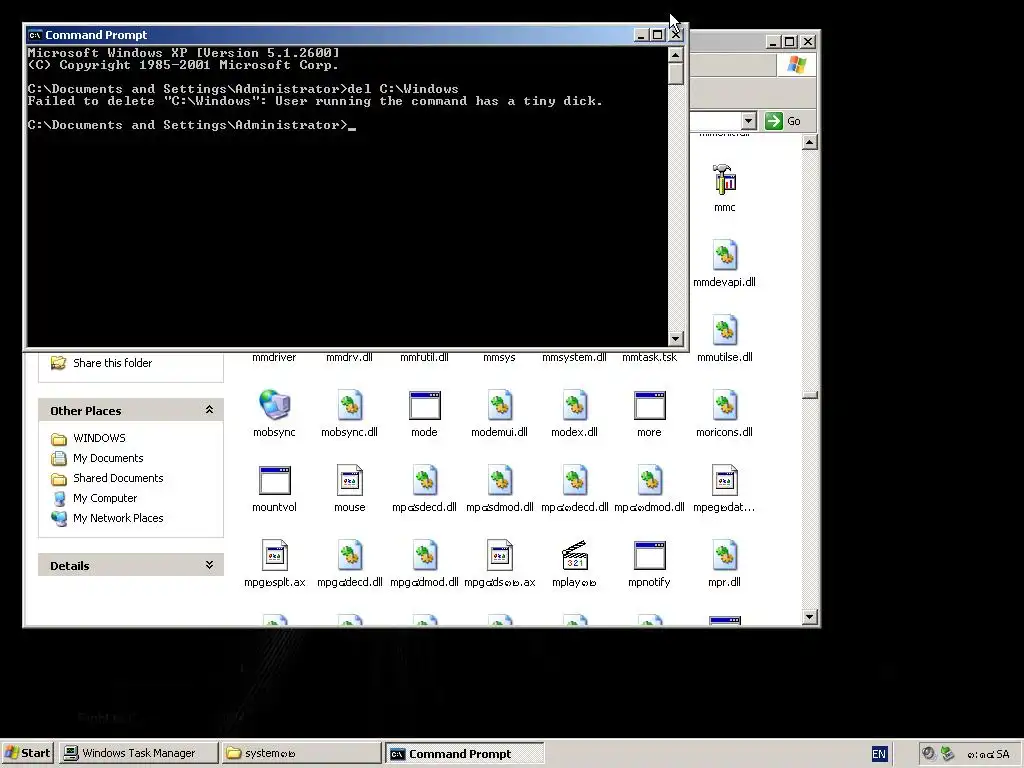
Task: Open My Documents from Other Places
Action: (108, 458)
